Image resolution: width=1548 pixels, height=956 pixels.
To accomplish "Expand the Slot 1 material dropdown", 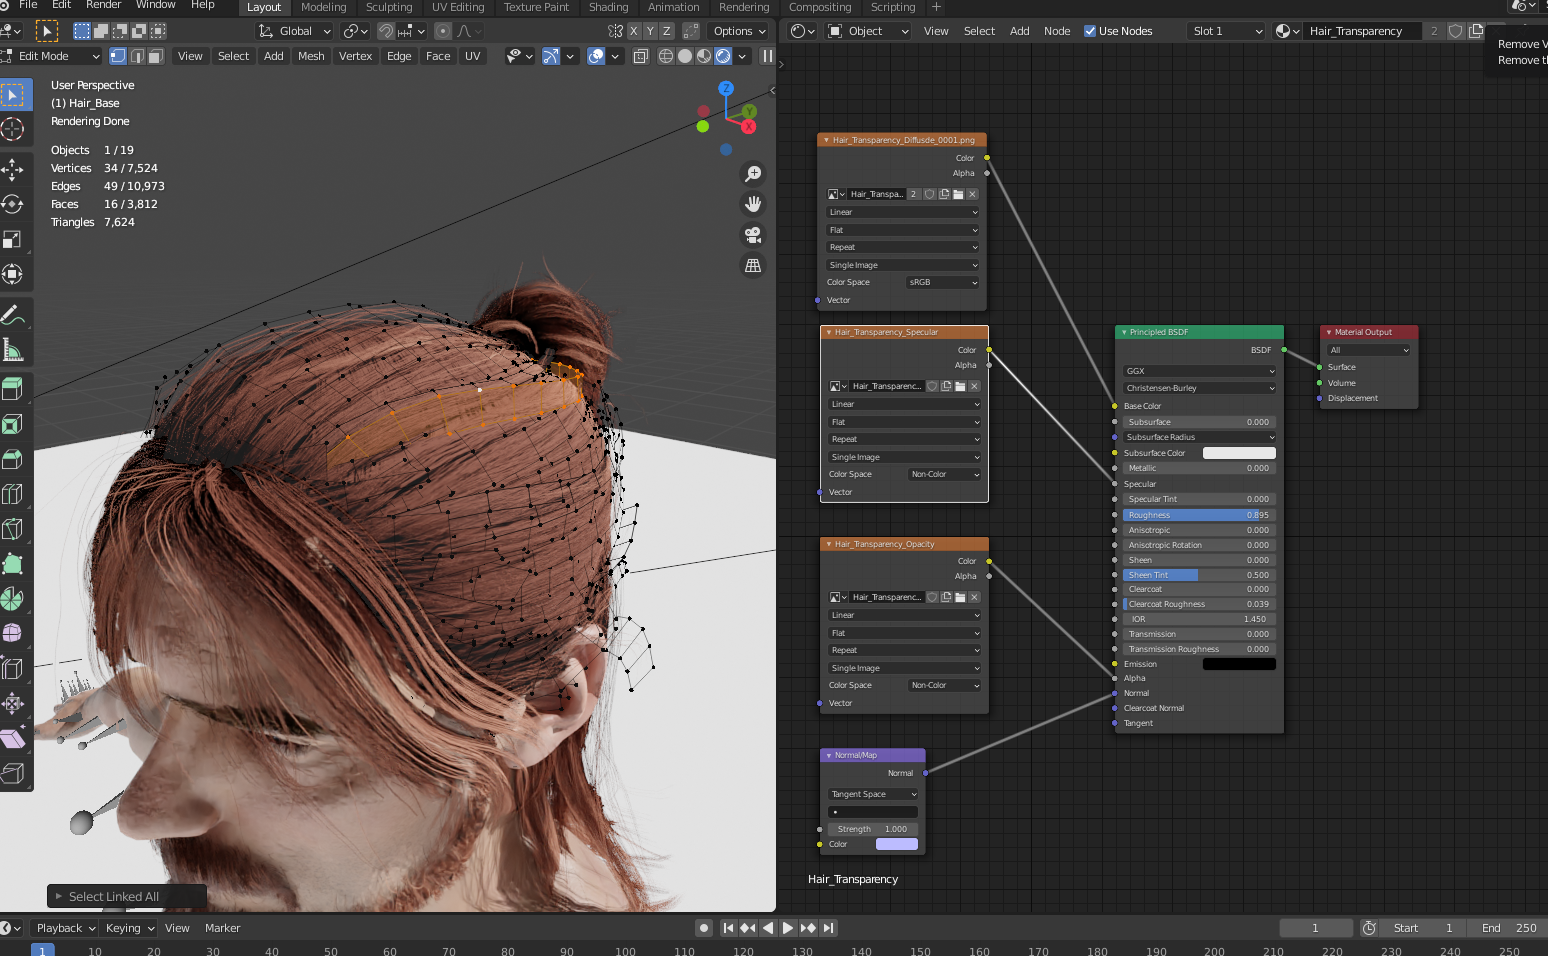I will [1227, 31].
